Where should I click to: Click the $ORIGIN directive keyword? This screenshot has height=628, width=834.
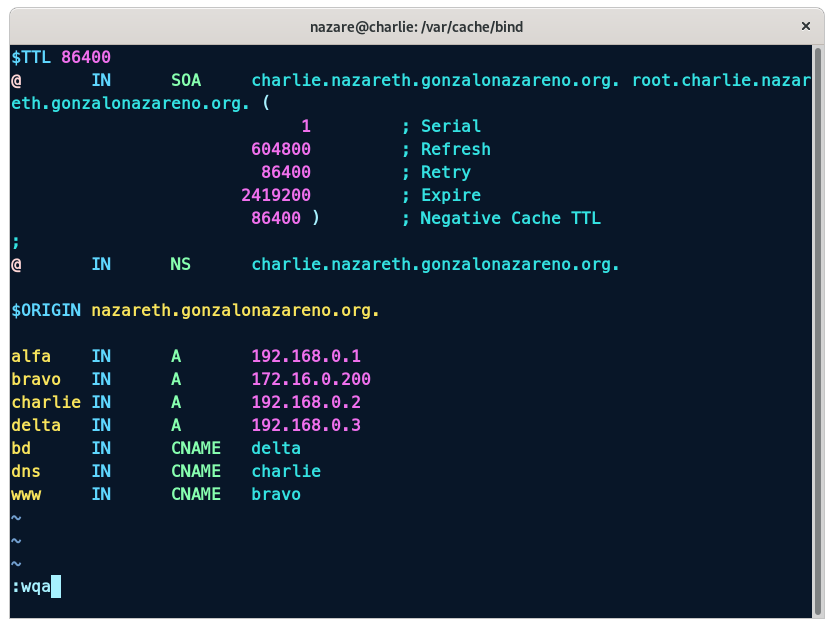46,310
